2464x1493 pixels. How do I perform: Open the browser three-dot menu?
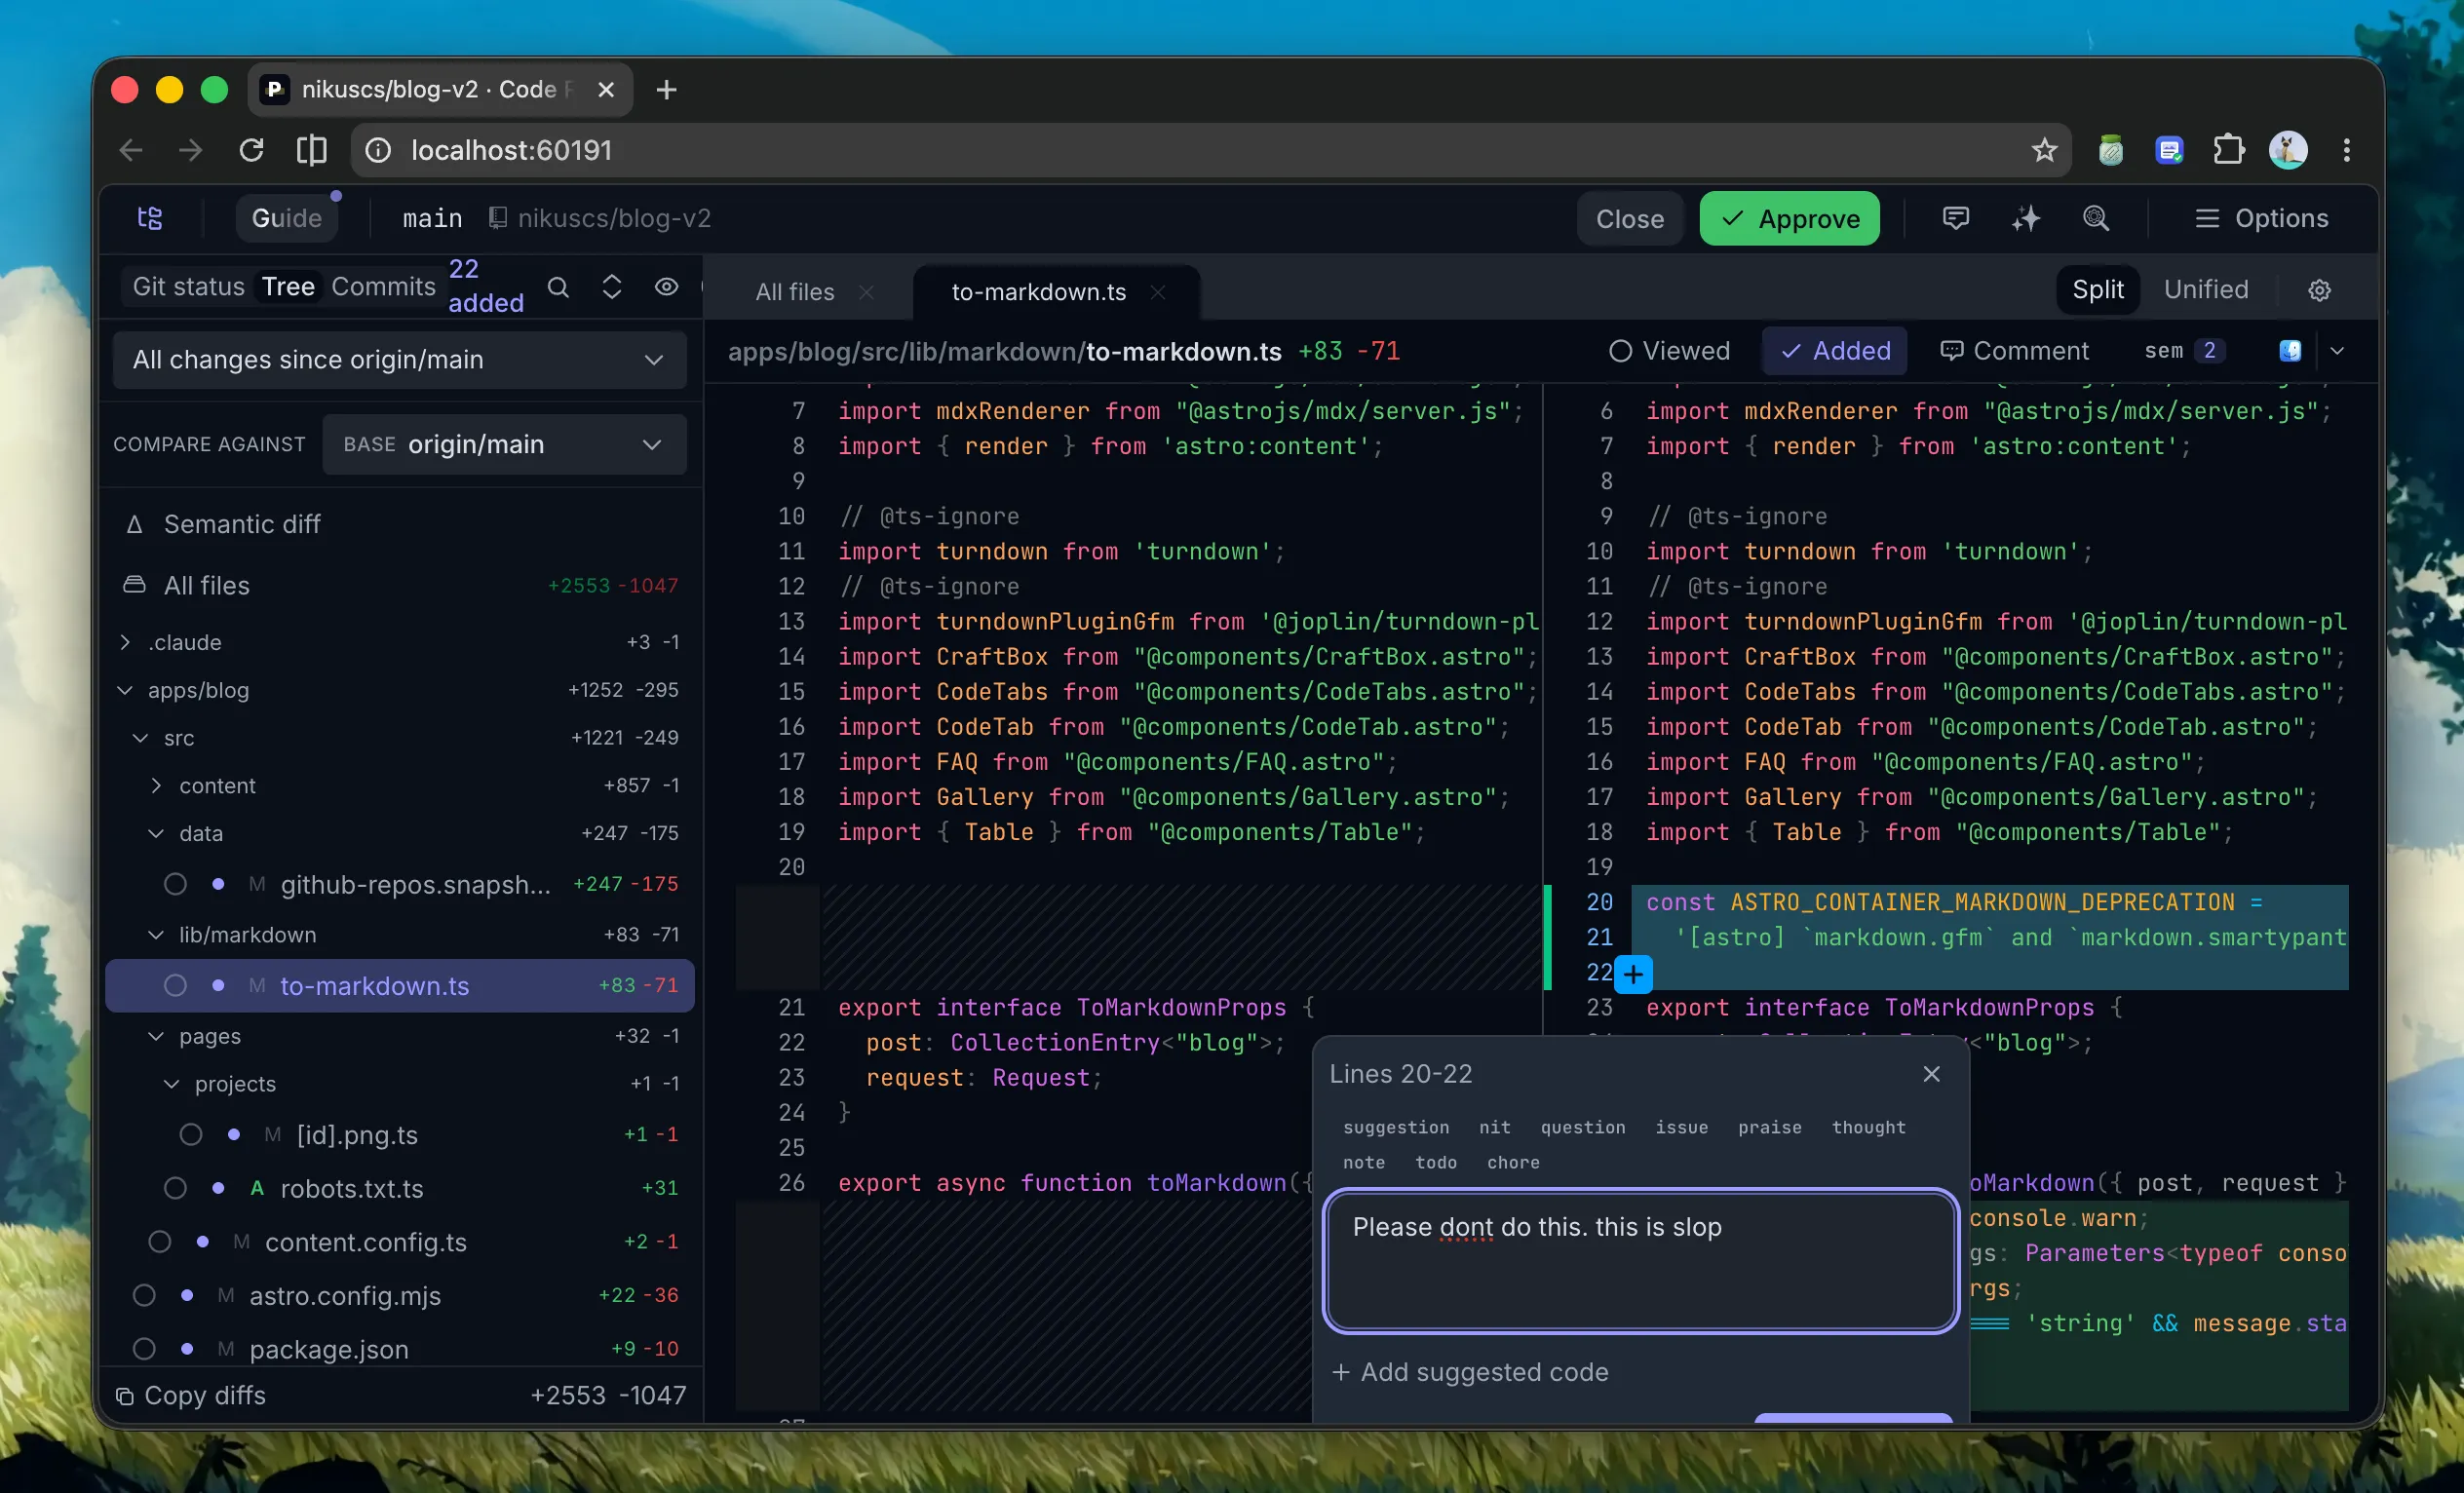2346,150
